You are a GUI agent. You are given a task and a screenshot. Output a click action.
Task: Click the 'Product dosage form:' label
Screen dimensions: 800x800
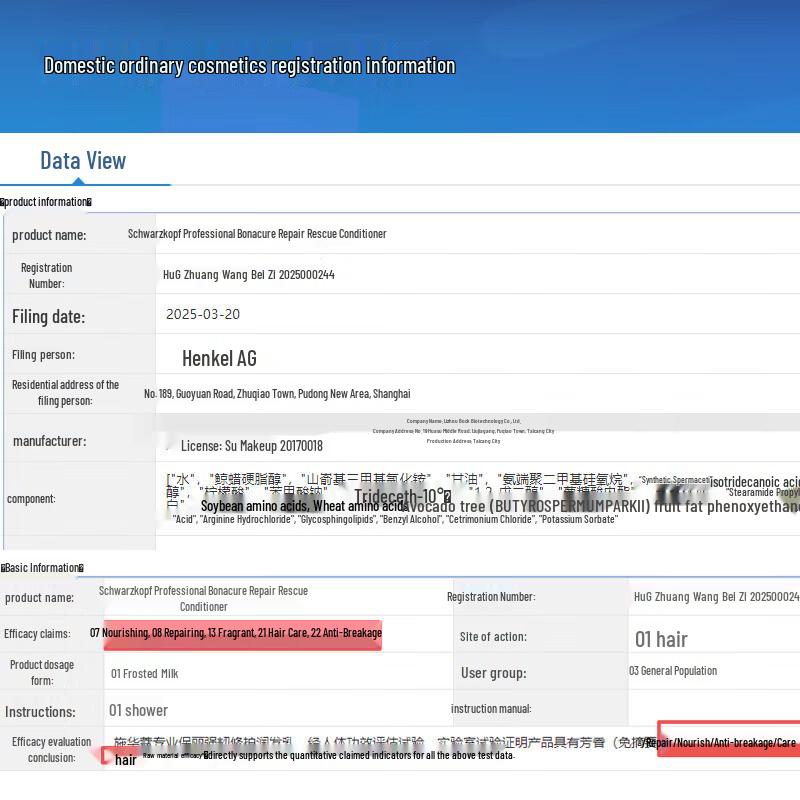tap(42, 672)
